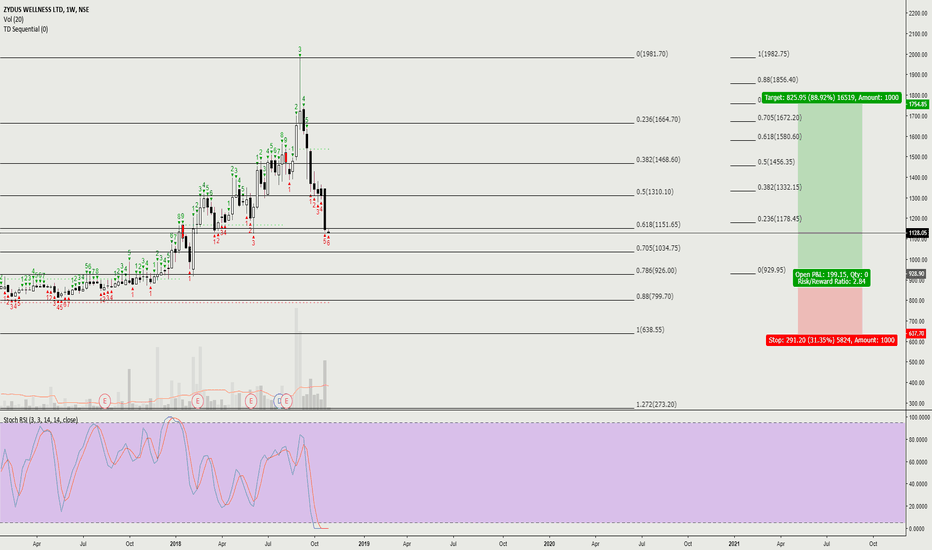Select the TD Sequential (0) indicator label

click(x=26, y=29)
